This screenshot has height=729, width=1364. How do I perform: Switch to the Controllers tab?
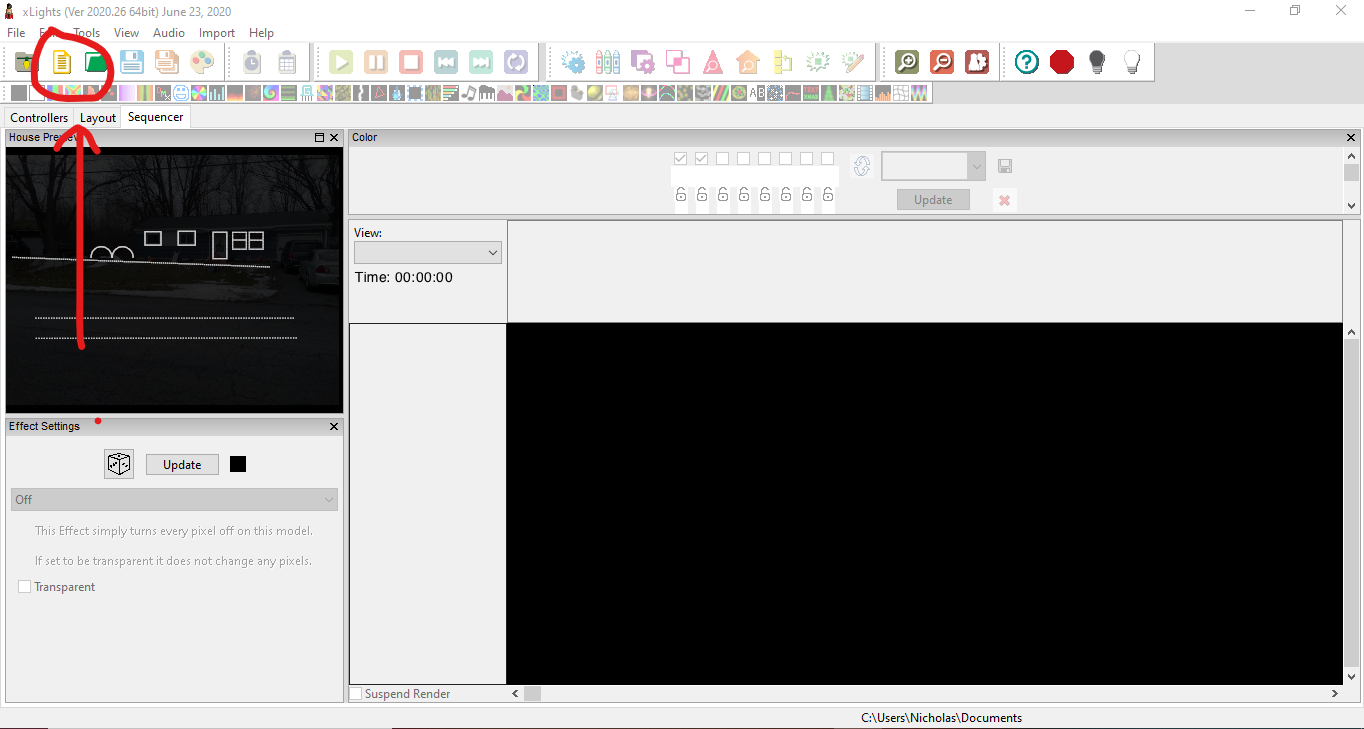[x=39, y=118]
